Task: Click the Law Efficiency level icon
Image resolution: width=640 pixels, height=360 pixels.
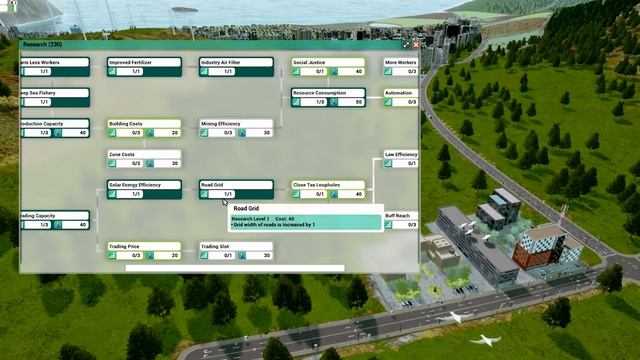Action: click(388, 163)
